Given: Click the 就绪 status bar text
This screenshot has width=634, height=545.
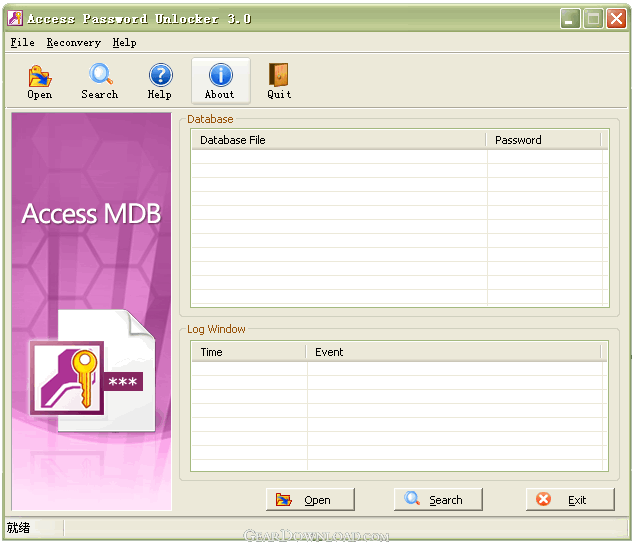Looking at the screenshot, I should click(18, 528).
